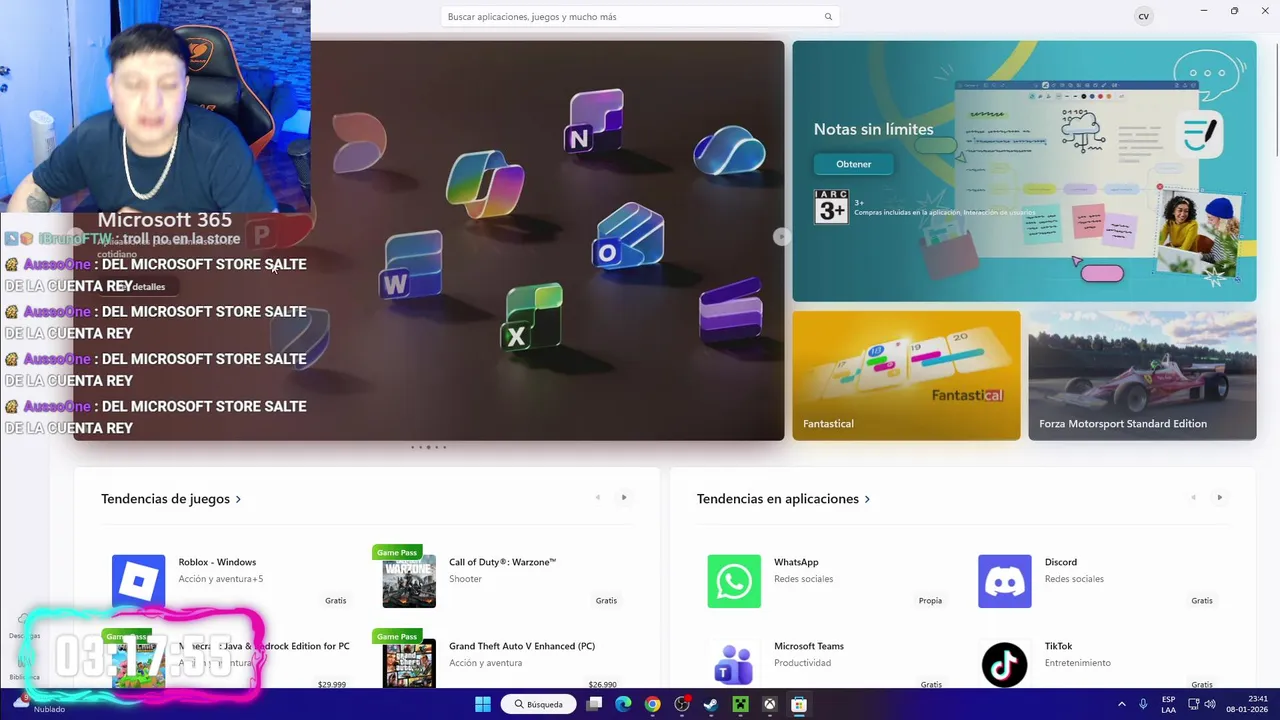Viewport: 1280px width, 720px height.
Task: Click Gratis button for Roblox
Action: tap(335, 600)
